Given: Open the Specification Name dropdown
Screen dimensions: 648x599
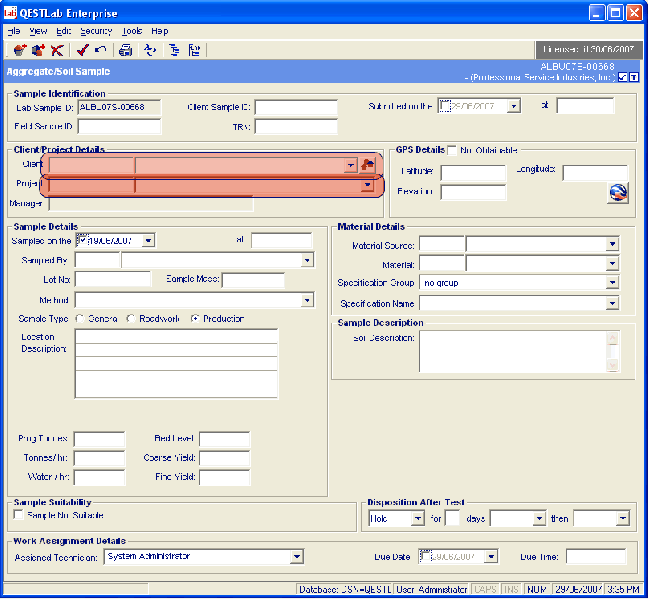Looking at the screenshot, I should pos(612,303).
